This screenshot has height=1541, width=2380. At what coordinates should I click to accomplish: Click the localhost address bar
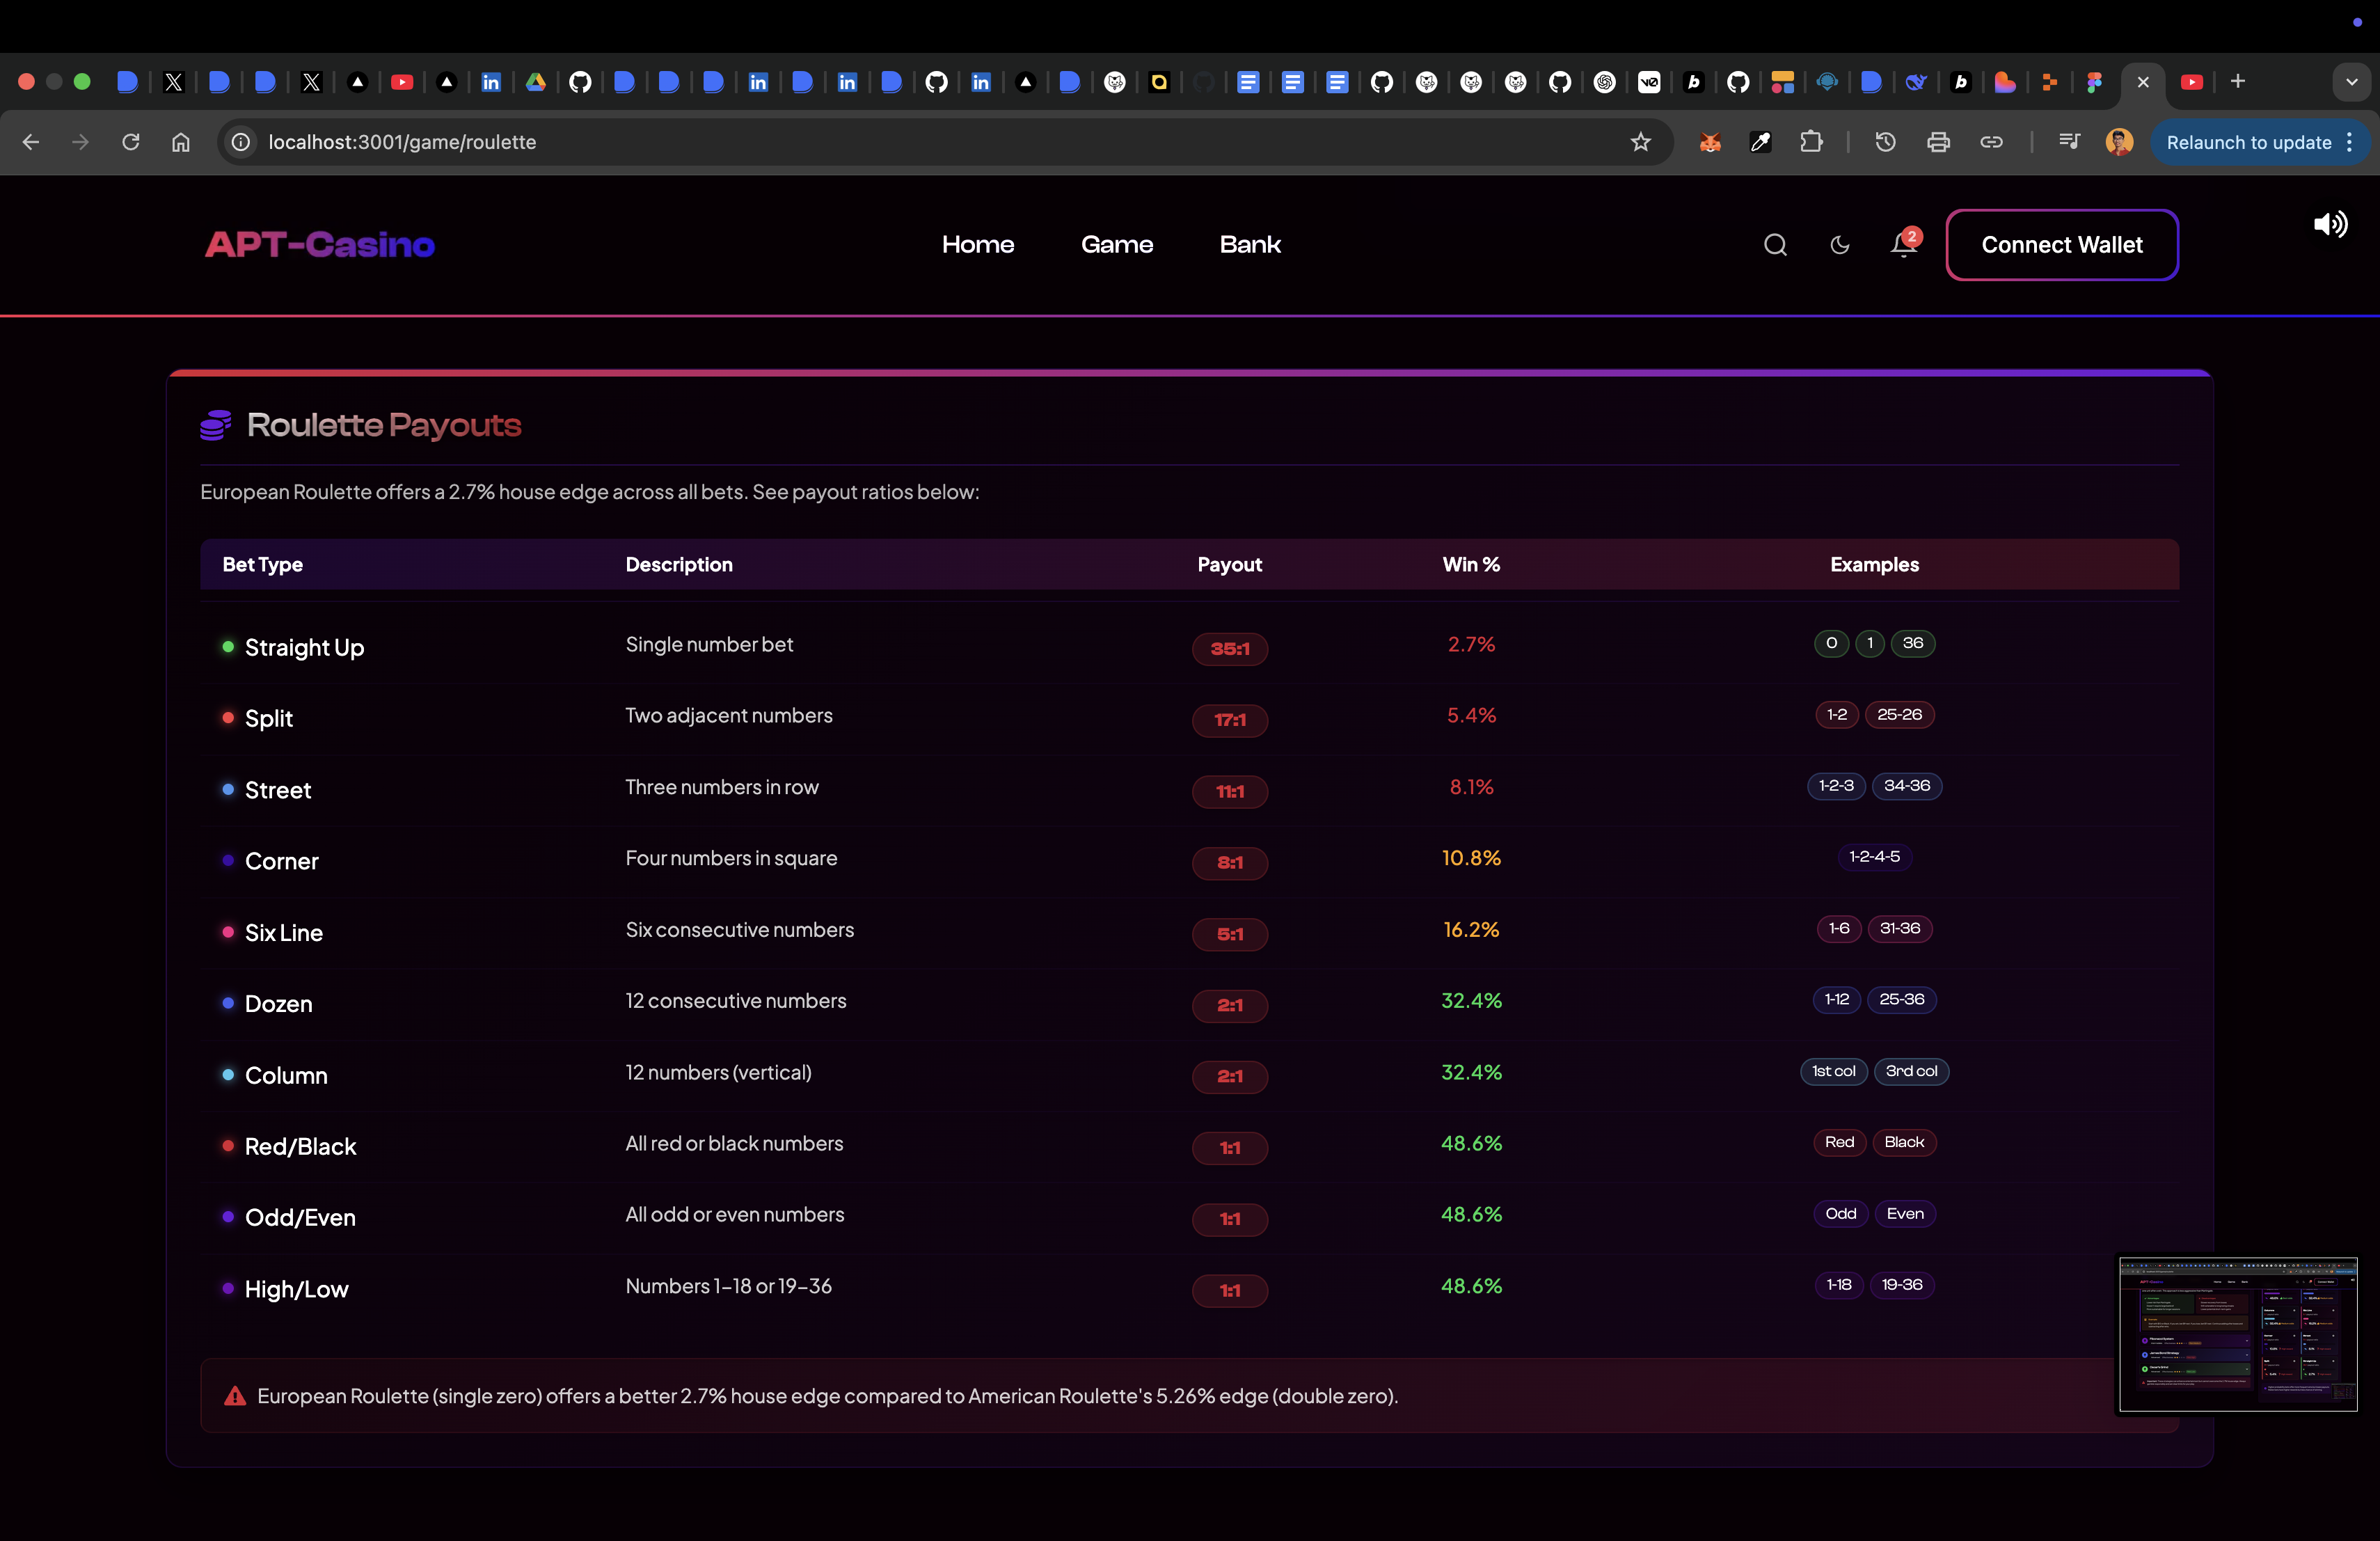point(900,142)
